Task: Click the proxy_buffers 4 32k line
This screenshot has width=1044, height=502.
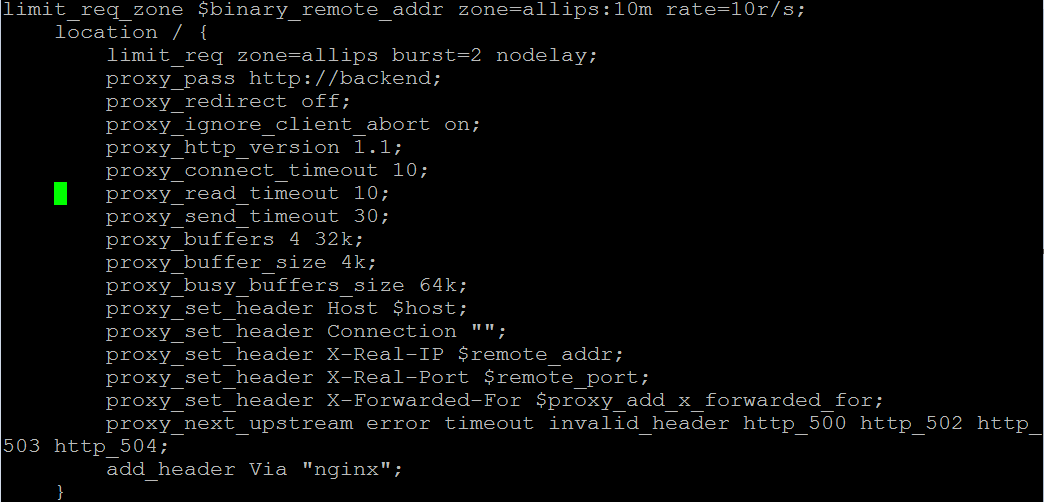Action: click(235, 240)
